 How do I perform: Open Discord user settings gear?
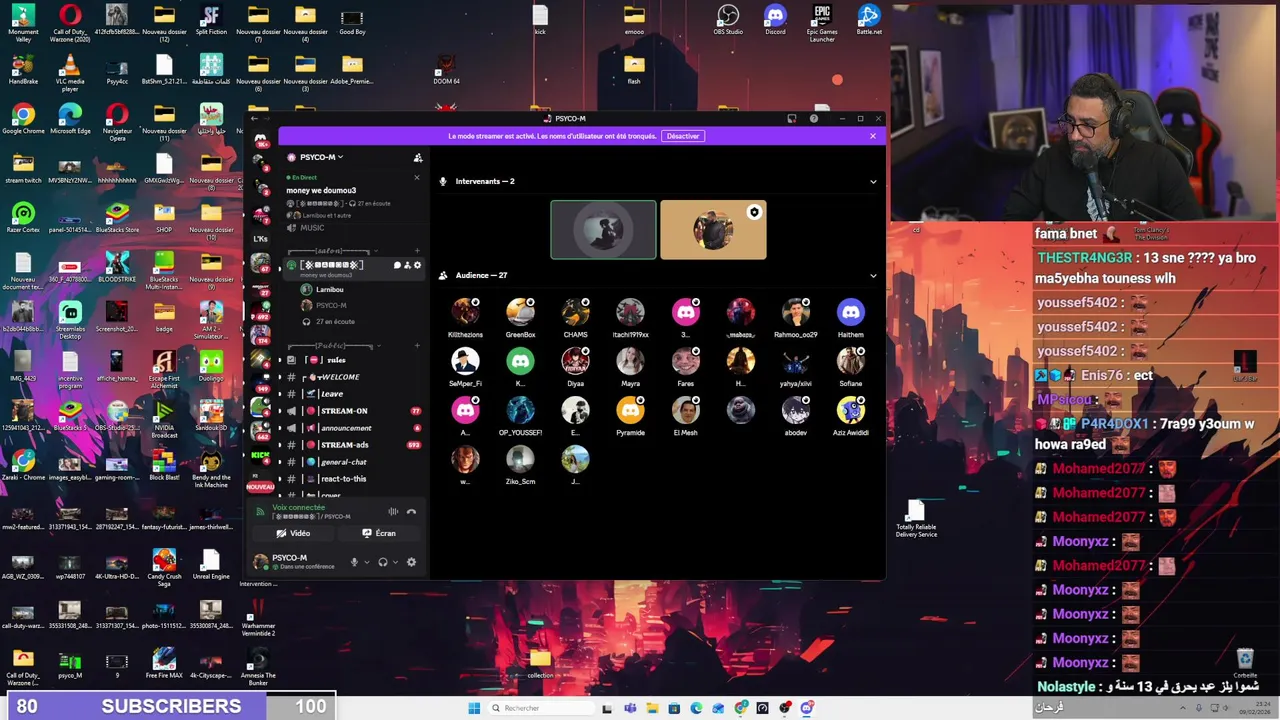click(411, 563)
